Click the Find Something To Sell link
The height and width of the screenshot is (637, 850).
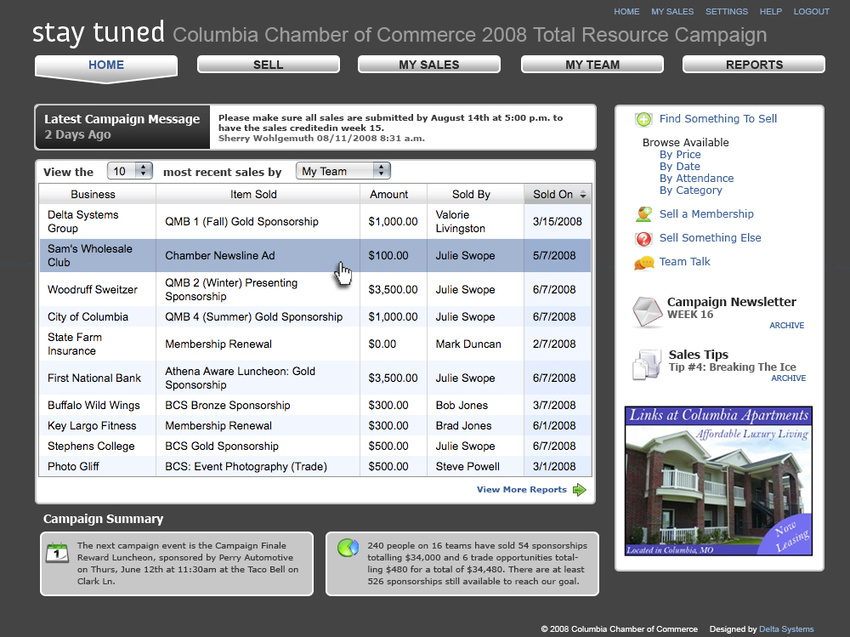[x=718, y=119]
